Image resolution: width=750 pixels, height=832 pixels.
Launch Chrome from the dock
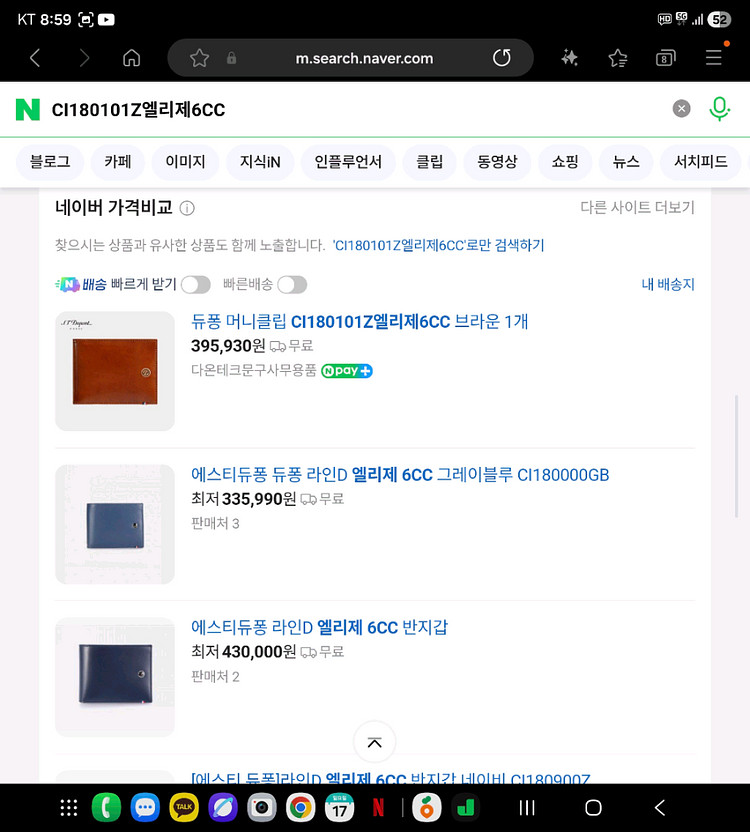coord(300,808)
